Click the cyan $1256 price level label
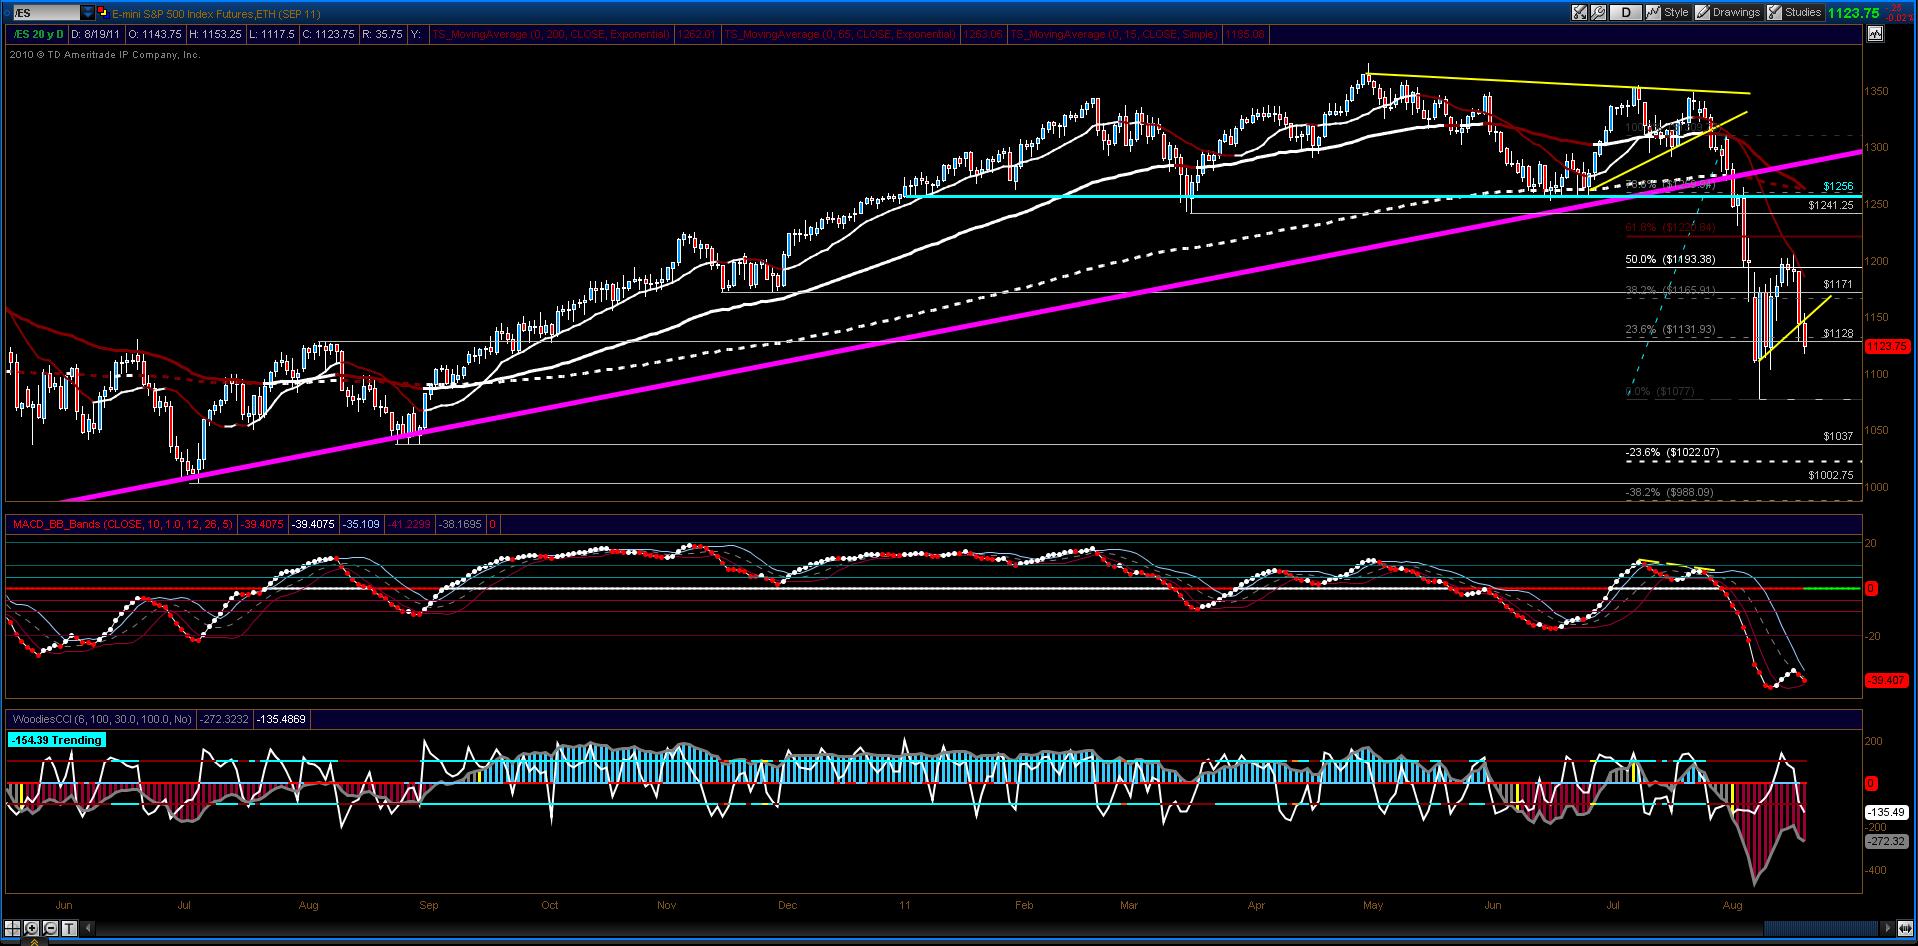The image size is (1918, 946). pos(1838,187)
